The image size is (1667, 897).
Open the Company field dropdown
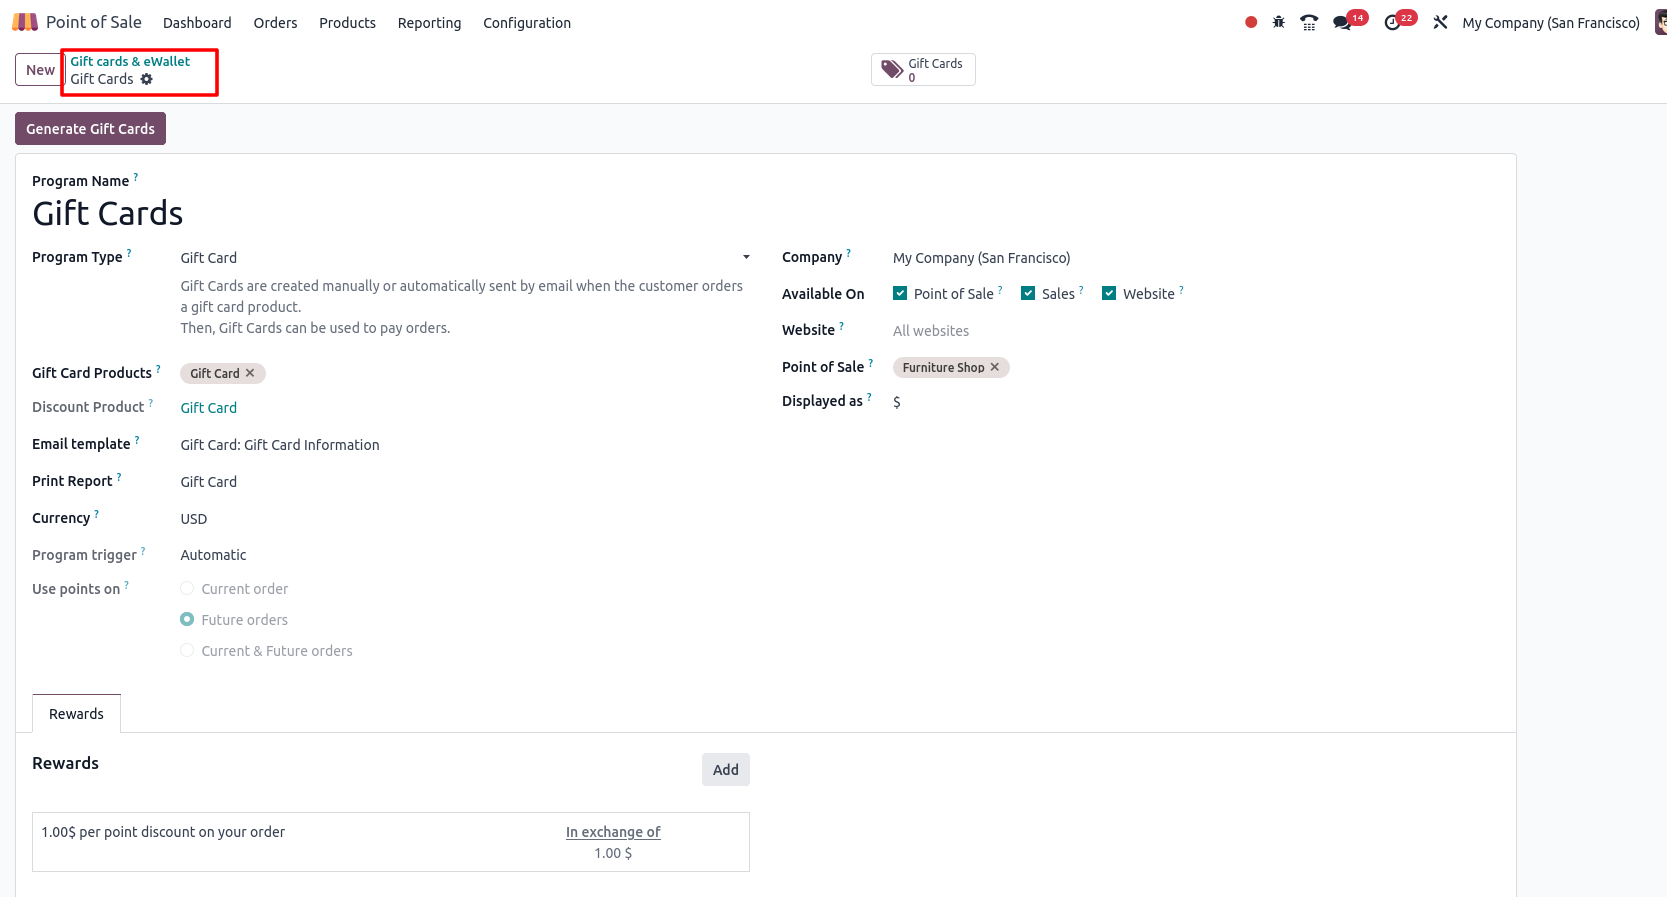pos(1195,258)
